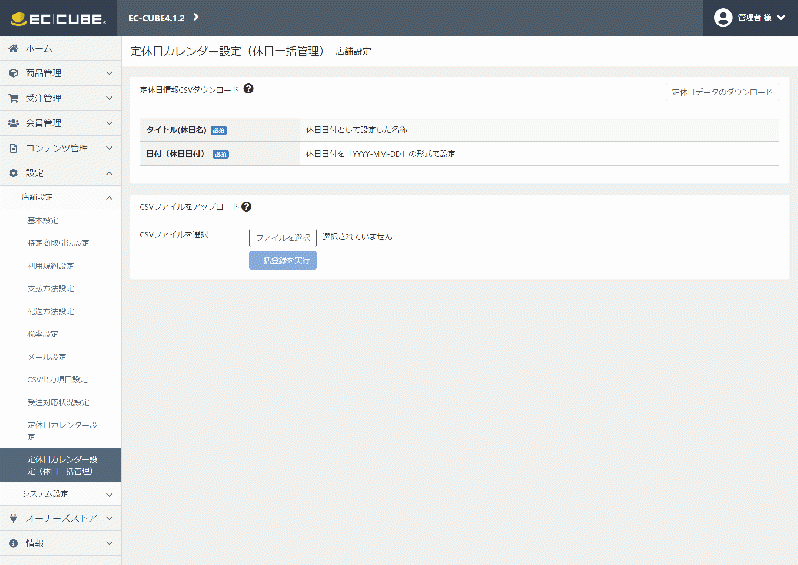Screen dimensions: 798x565
Task: Click help icon beside CSVダウンロード heading
Action: coord(248,89)
